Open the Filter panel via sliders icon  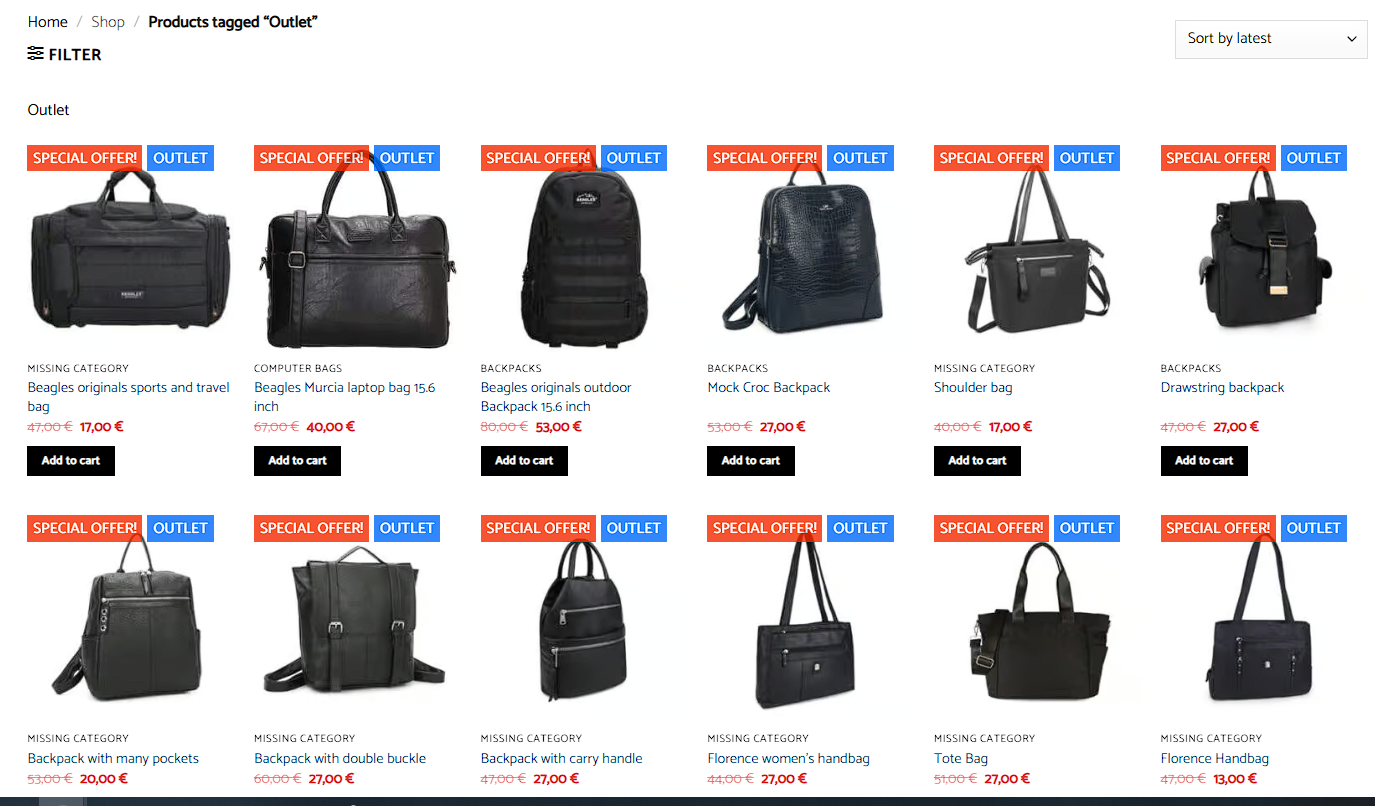coord(64,54)
